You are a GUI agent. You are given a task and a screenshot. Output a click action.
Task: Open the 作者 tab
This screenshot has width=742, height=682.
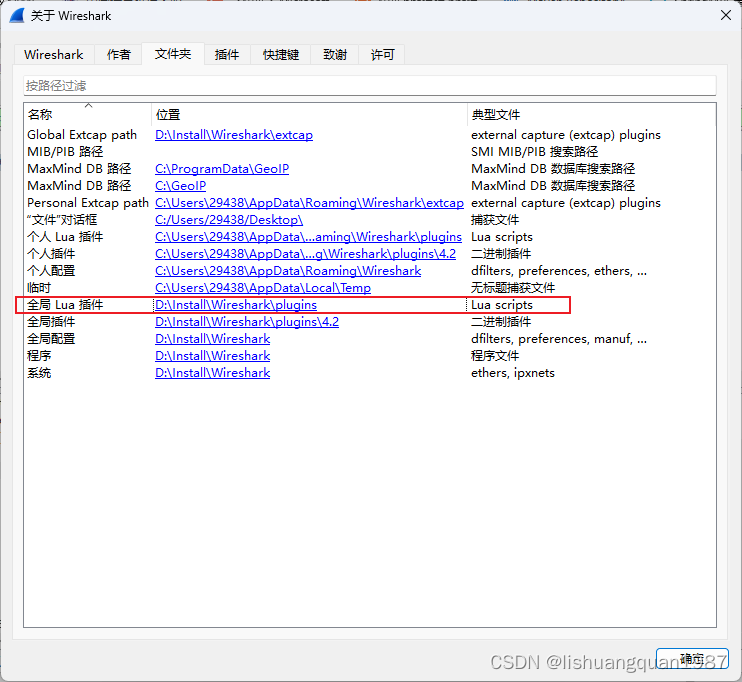pyautogui.click(x=119, y=55)
